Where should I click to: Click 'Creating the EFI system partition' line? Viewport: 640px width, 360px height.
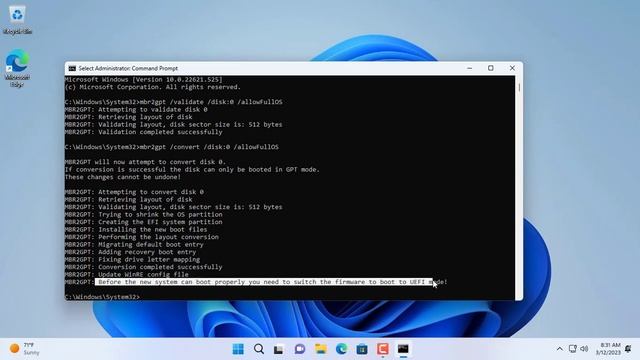click(144, 222)
